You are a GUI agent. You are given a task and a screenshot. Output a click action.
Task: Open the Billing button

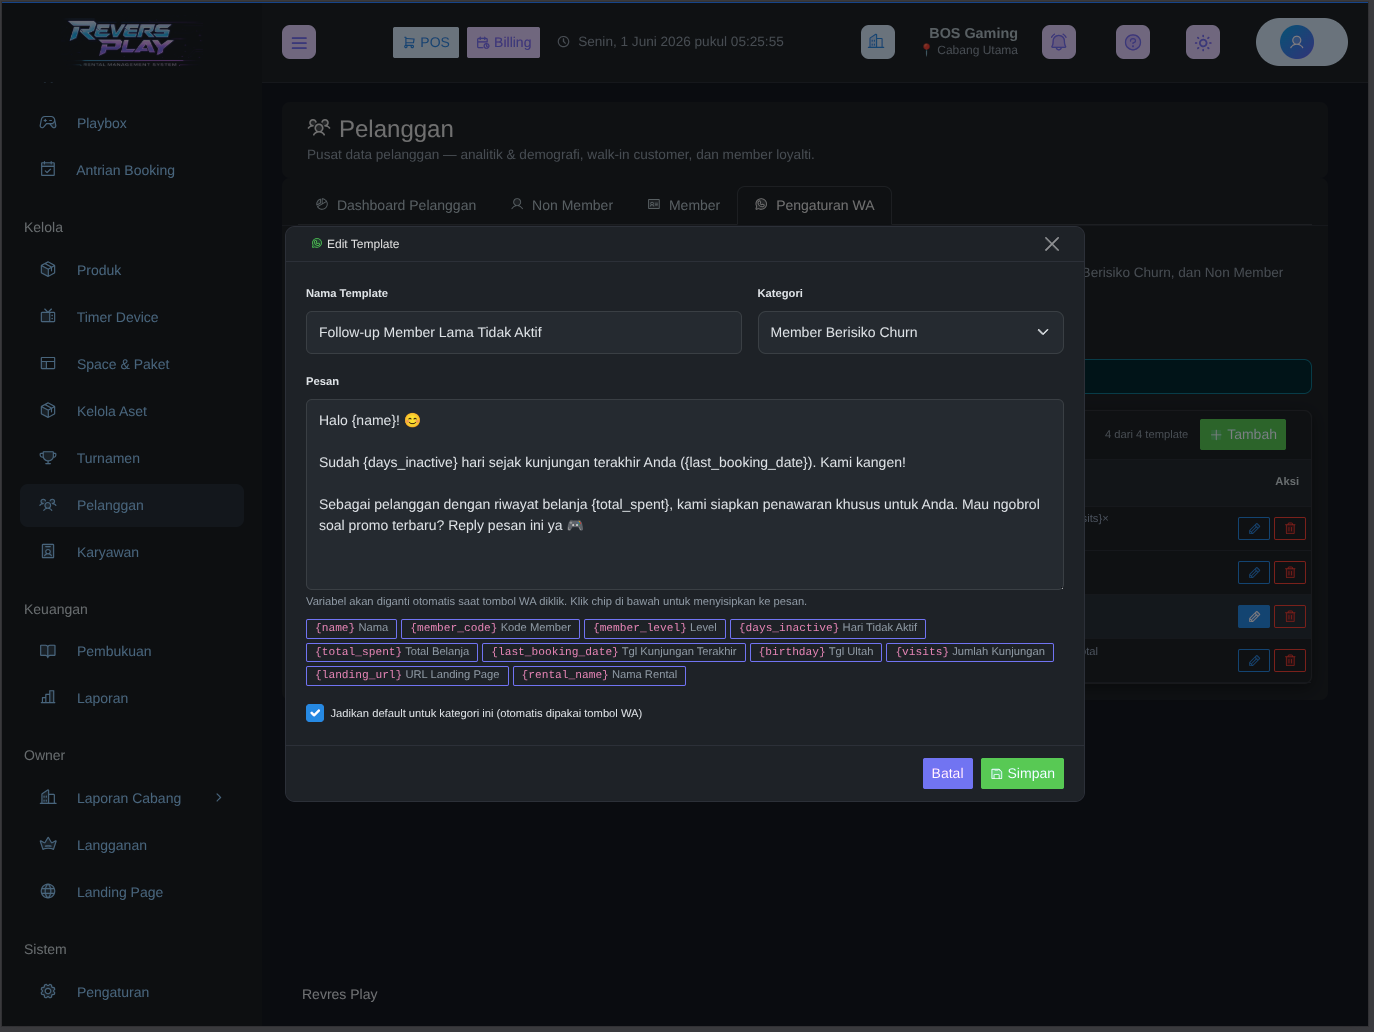click(503, 42)
